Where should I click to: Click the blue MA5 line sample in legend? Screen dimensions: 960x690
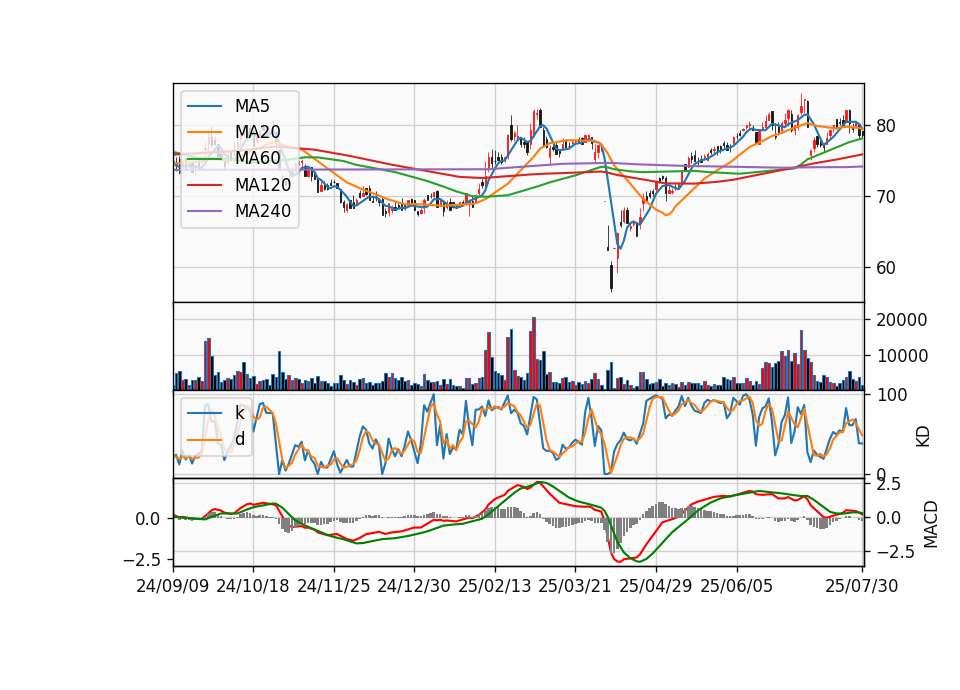[204, 106]
